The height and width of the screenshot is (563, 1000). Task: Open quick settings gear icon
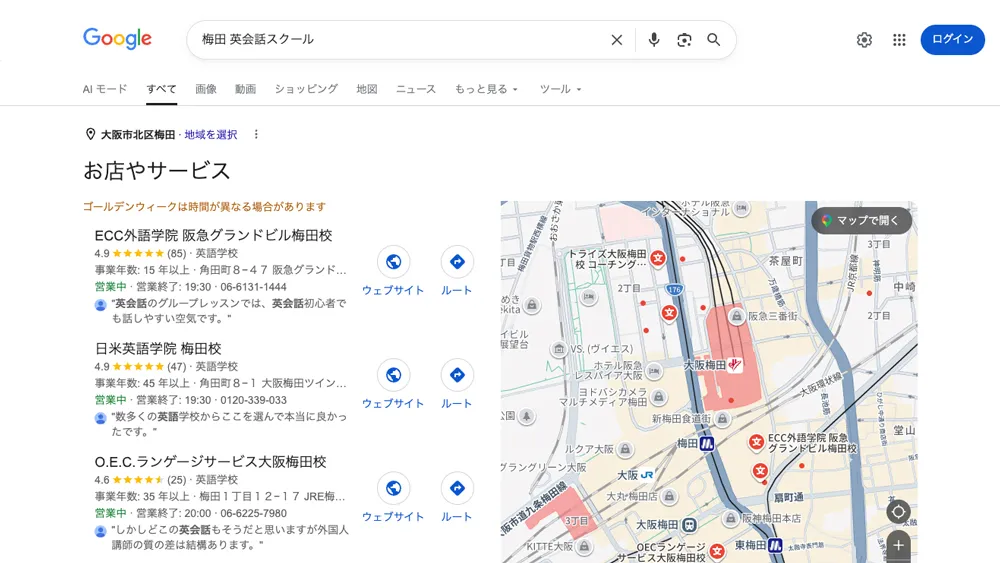point(864,40)
